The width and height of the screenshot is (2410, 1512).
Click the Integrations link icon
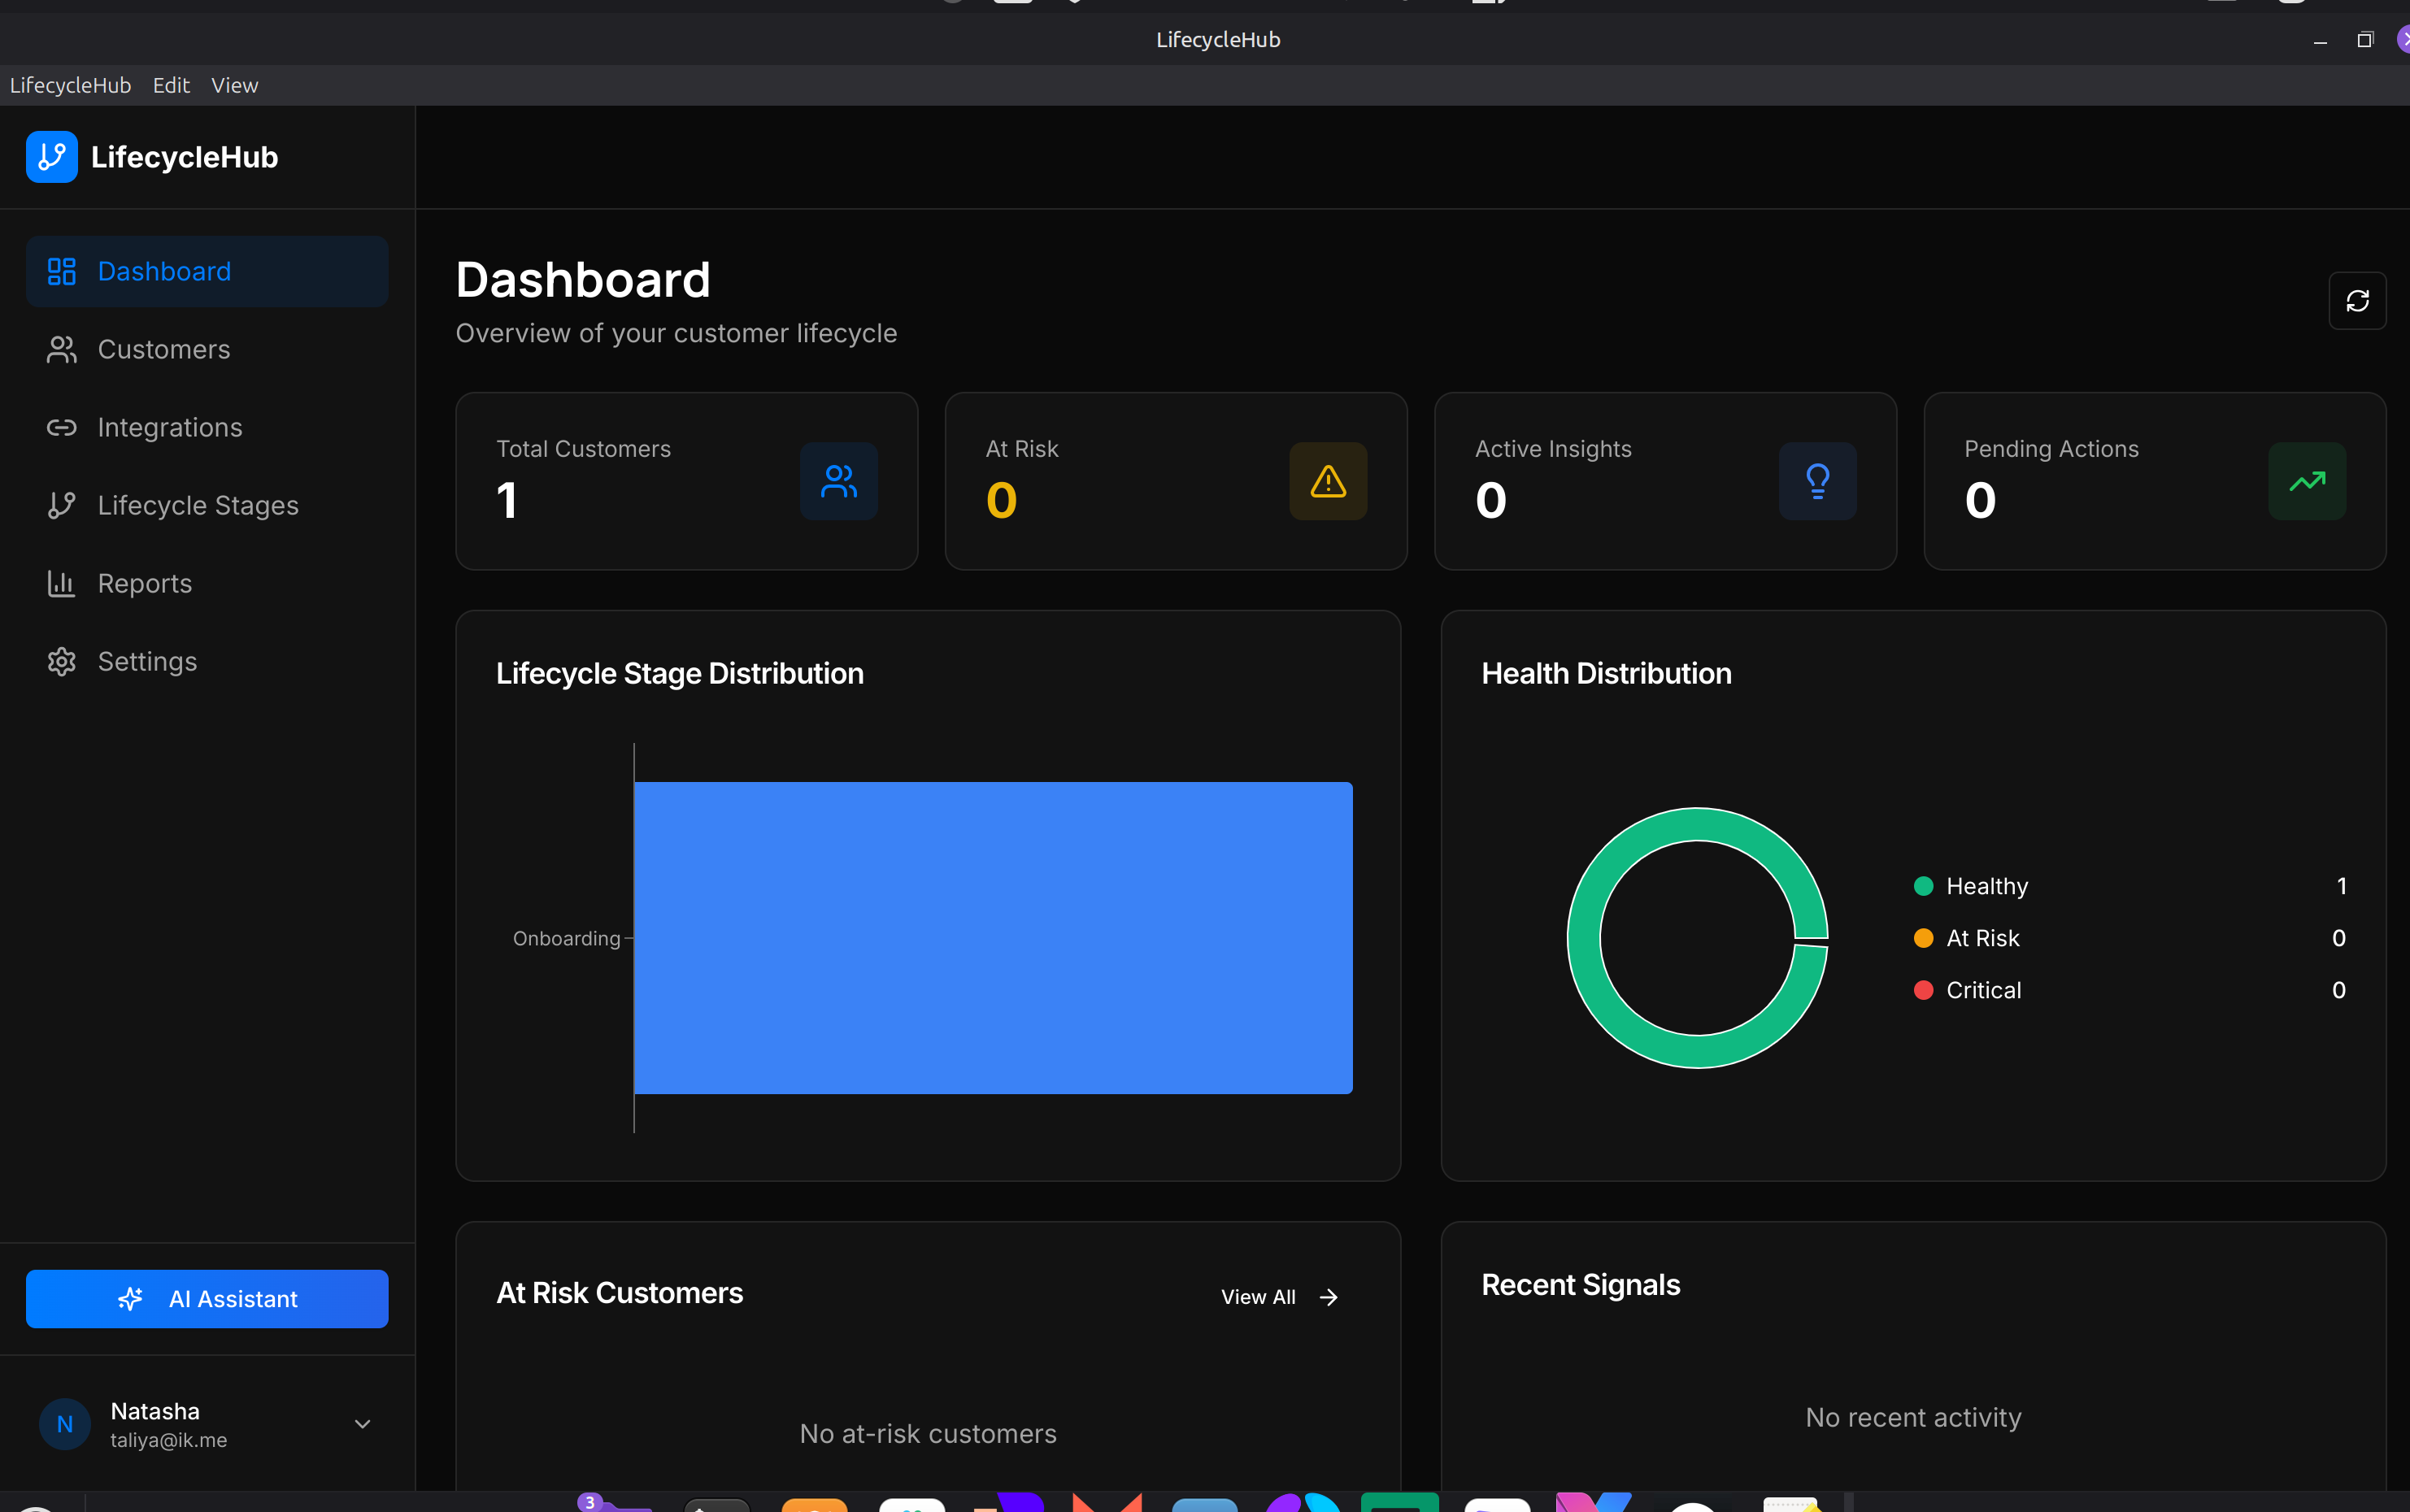(61, 426)
